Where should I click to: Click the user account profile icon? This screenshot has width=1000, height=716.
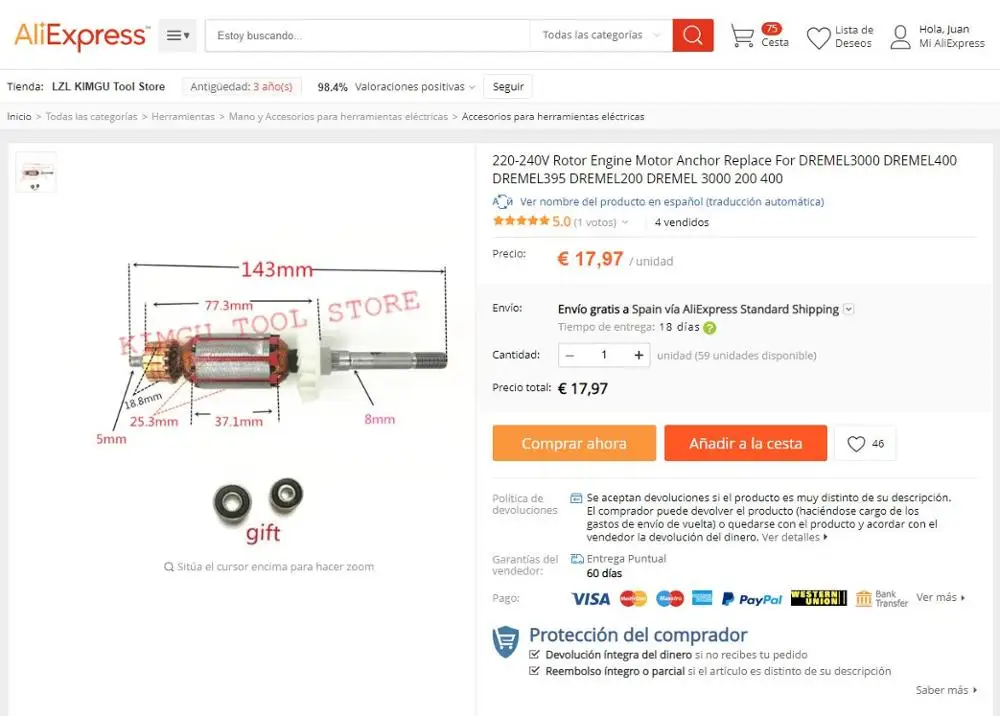click(x=900, y=37)
